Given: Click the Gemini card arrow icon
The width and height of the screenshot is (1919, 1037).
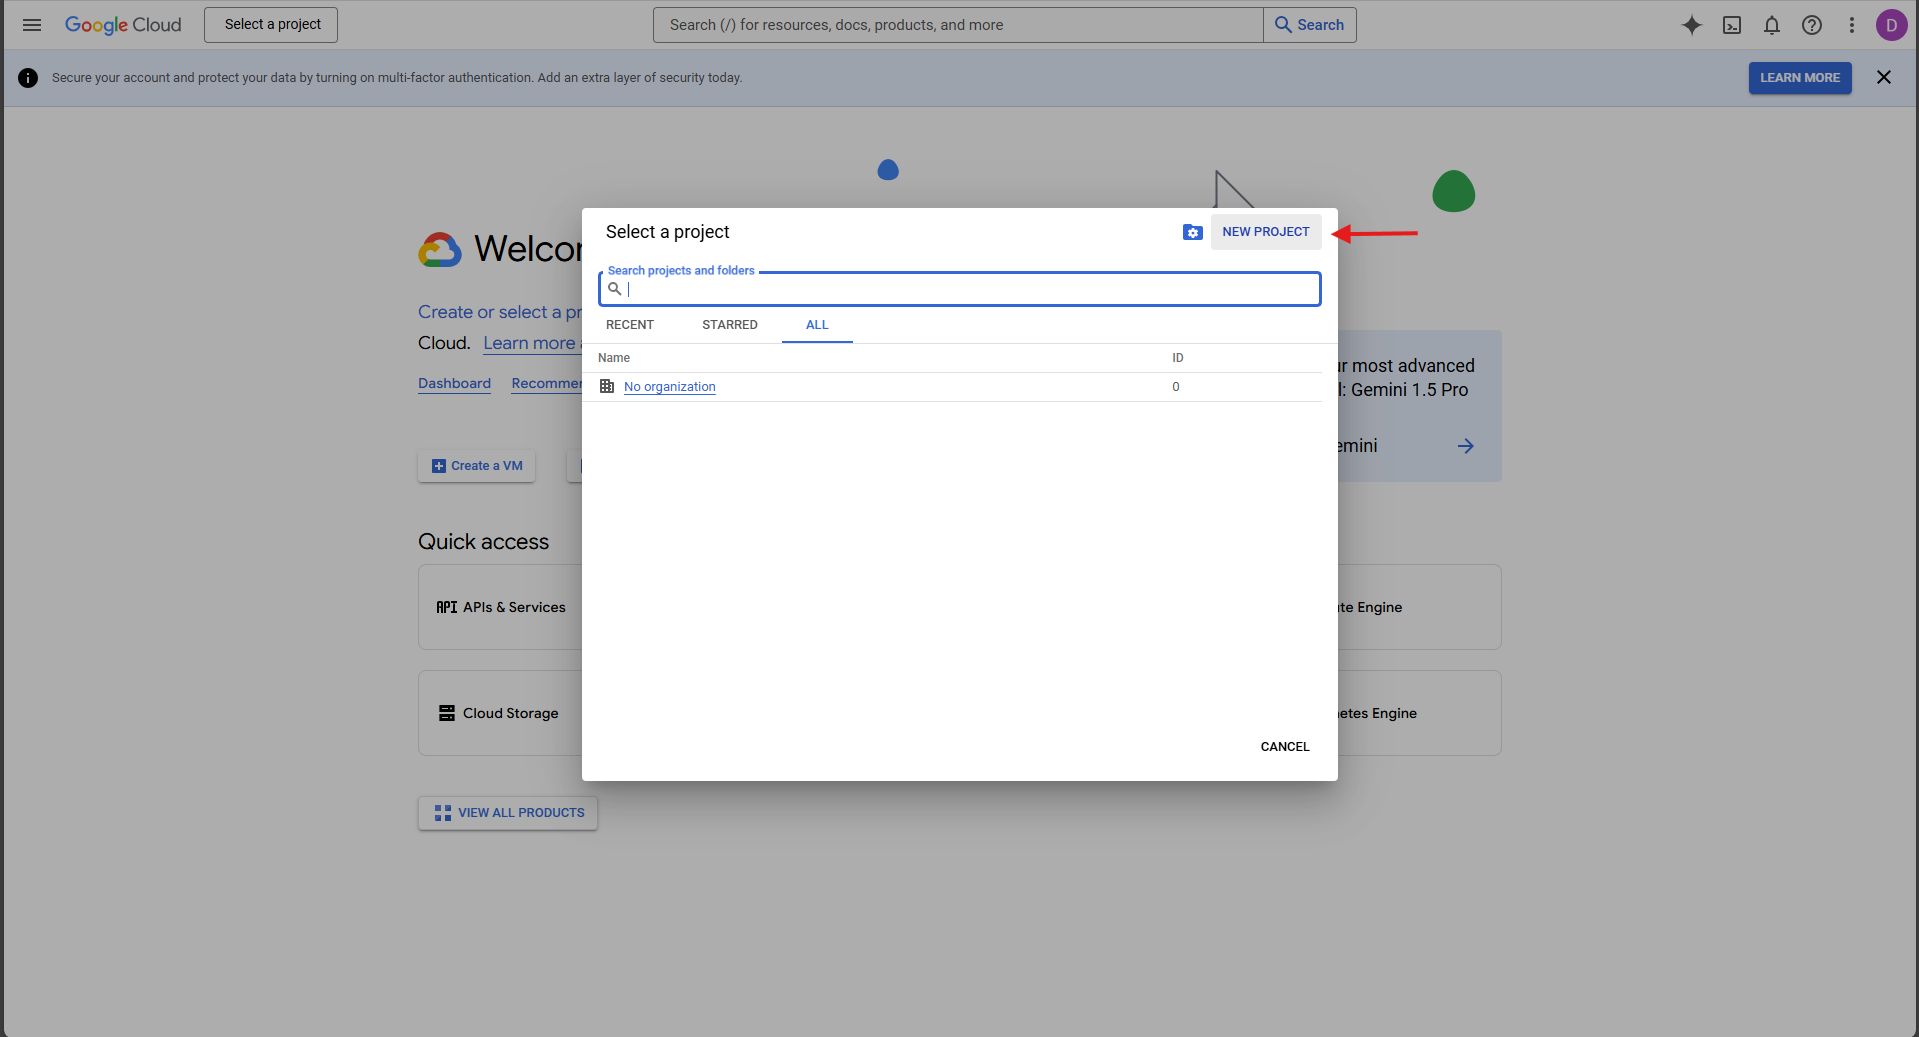Looking at the screenshot, I should click(1465, 446).
